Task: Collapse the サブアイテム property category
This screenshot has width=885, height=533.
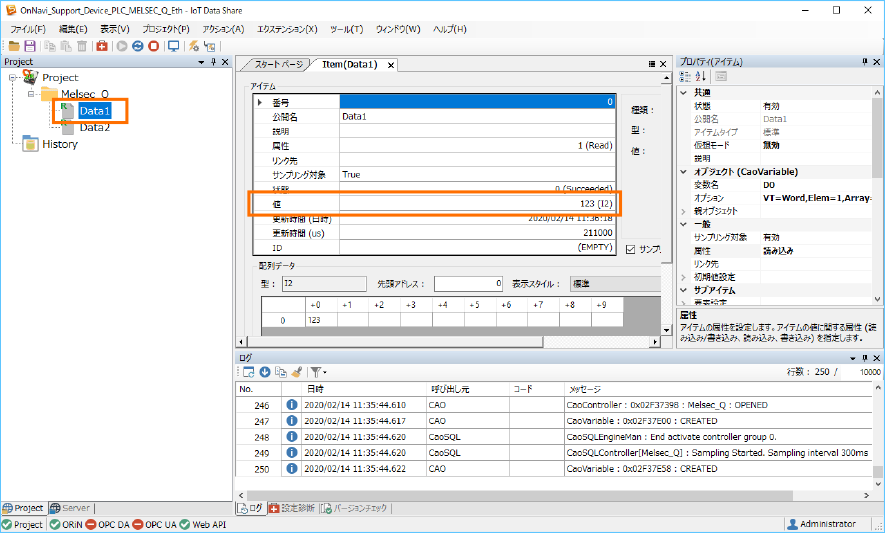Action: (684, 290)
